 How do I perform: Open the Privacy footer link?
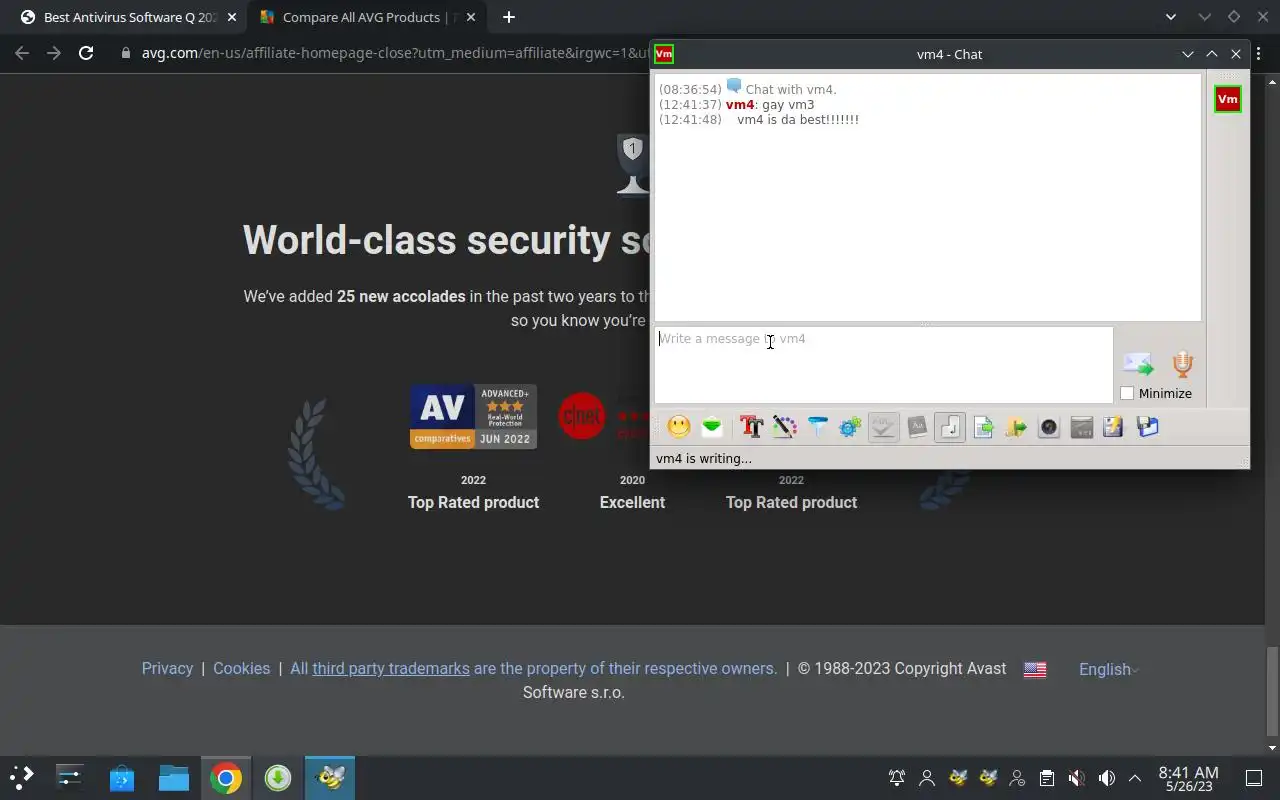(167, 669)
